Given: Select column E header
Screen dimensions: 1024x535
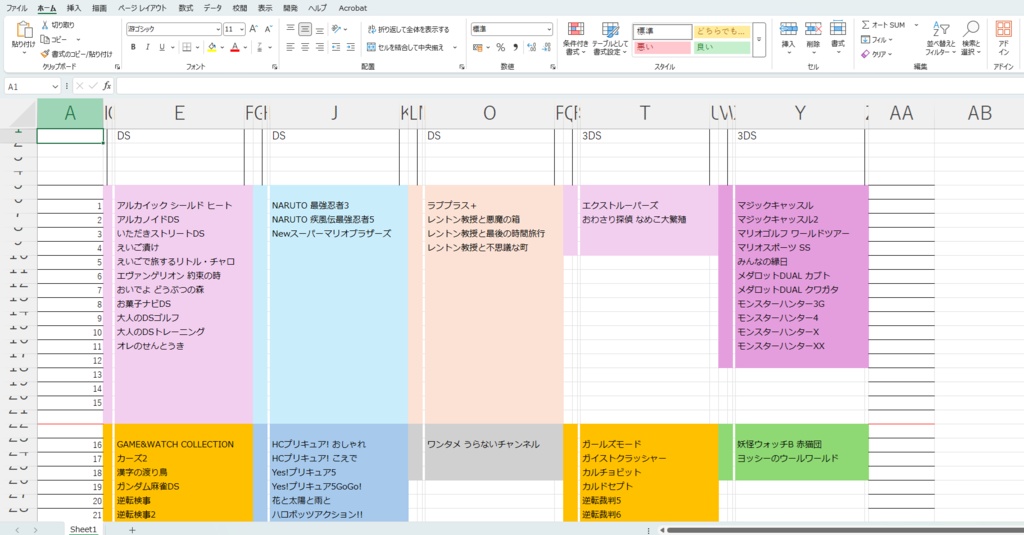Looking at the screenshot, I should [x=179, y=113].
